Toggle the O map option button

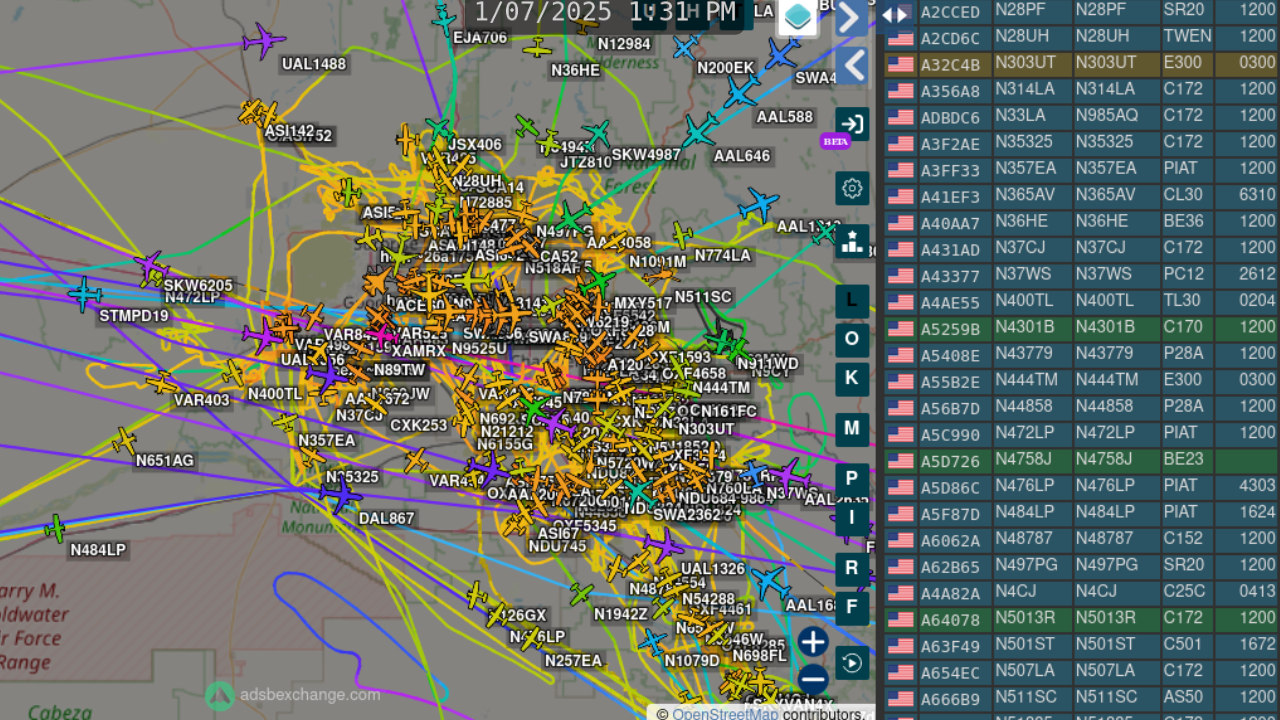[852, 339]
